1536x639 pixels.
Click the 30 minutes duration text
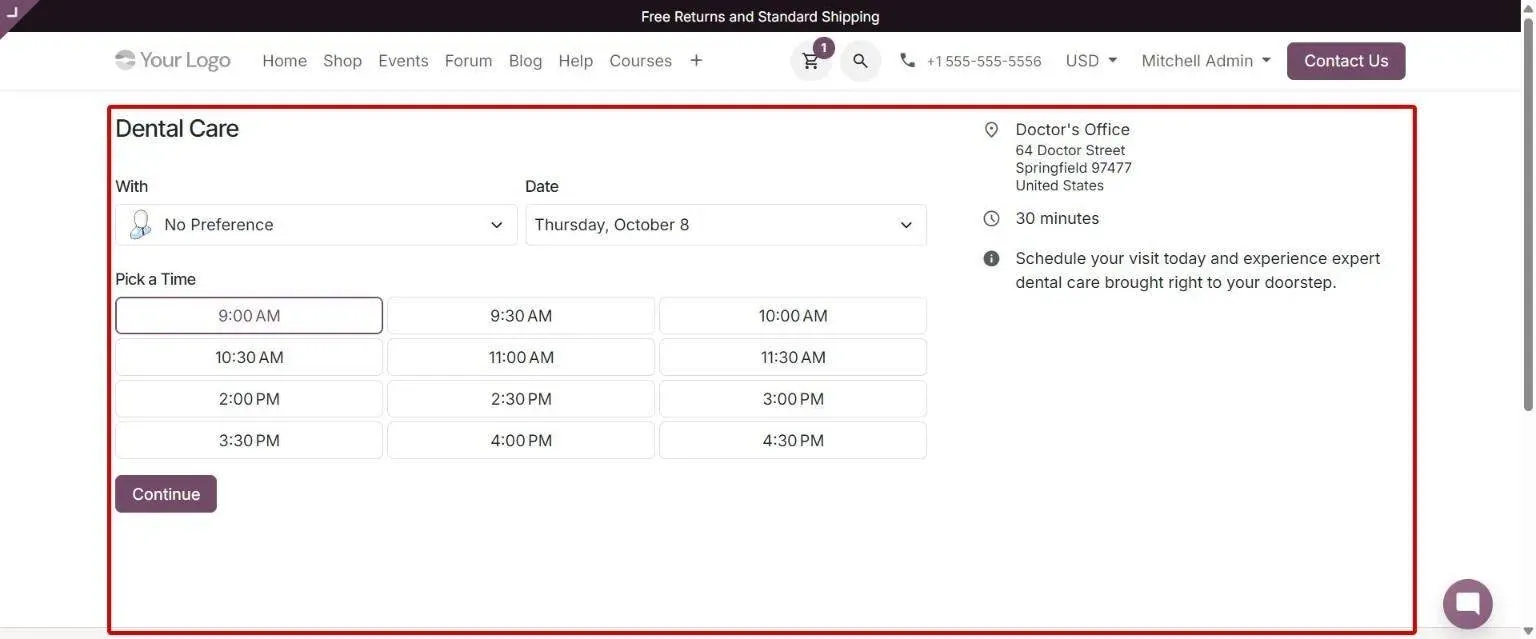click(1057, 218)
